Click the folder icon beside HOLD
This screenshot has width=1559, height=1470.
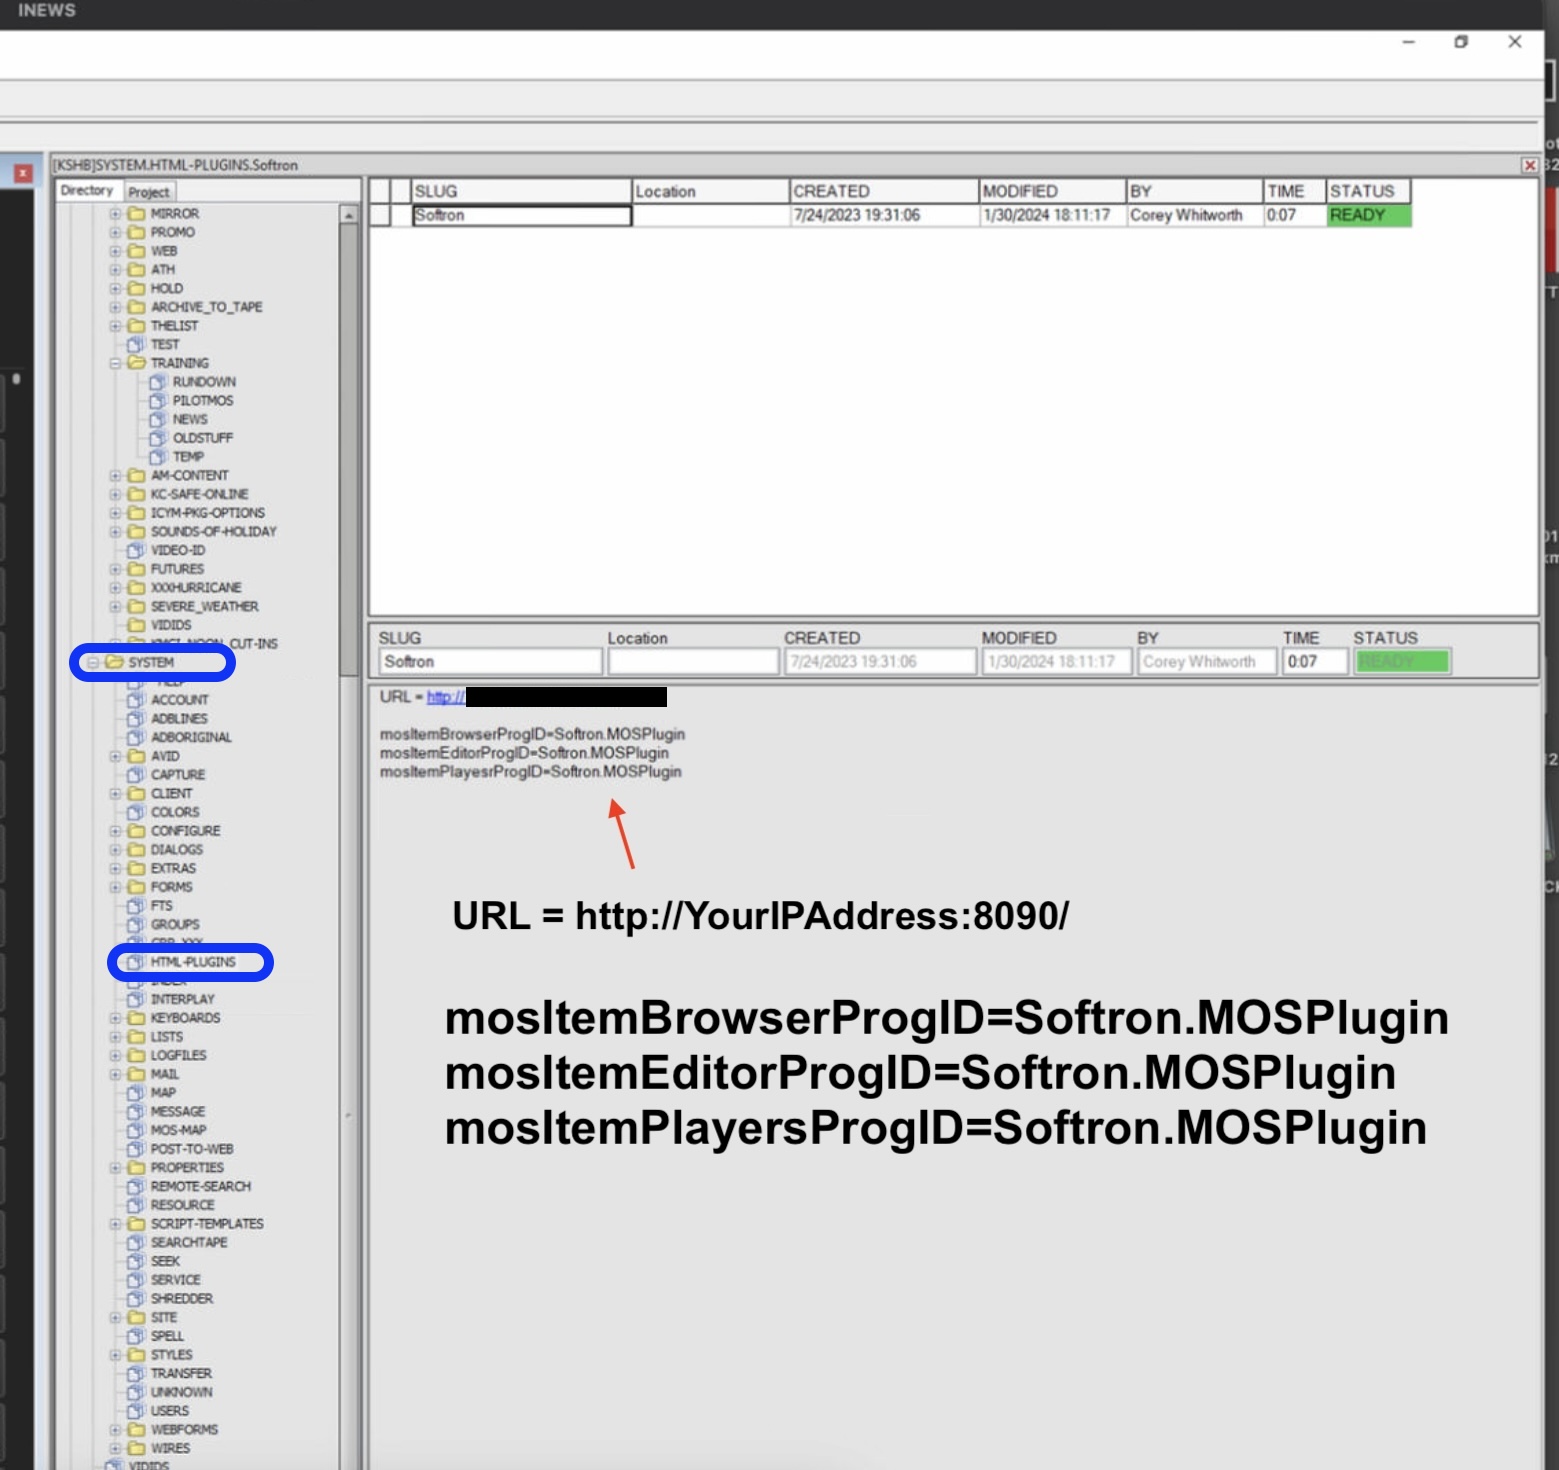[x=137, y=288]
